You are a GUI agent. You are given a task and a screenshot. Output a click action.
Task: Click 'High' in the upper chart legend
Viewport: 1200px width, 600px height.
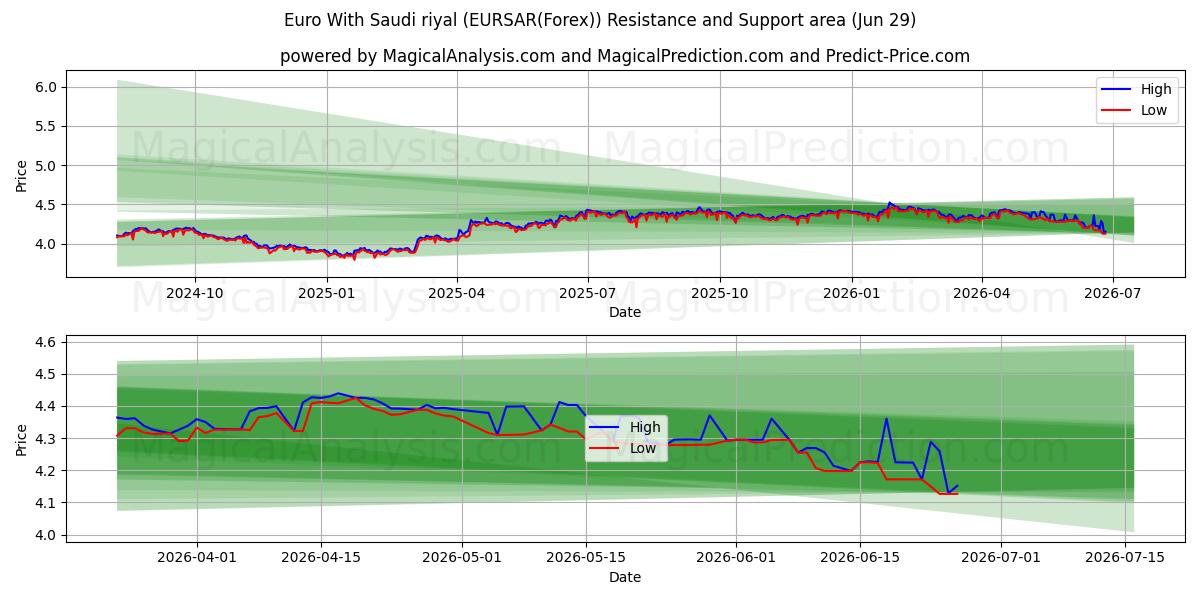pos(1156,89)
